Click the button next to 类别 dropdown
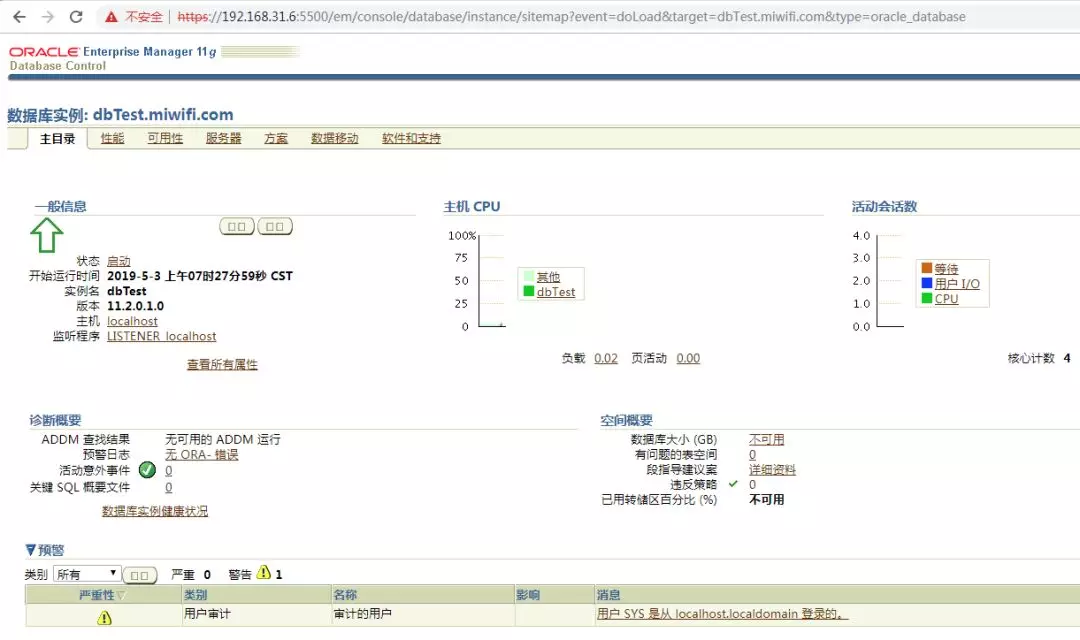Viewport: 1080px width, 640px height. coord(140,575)
